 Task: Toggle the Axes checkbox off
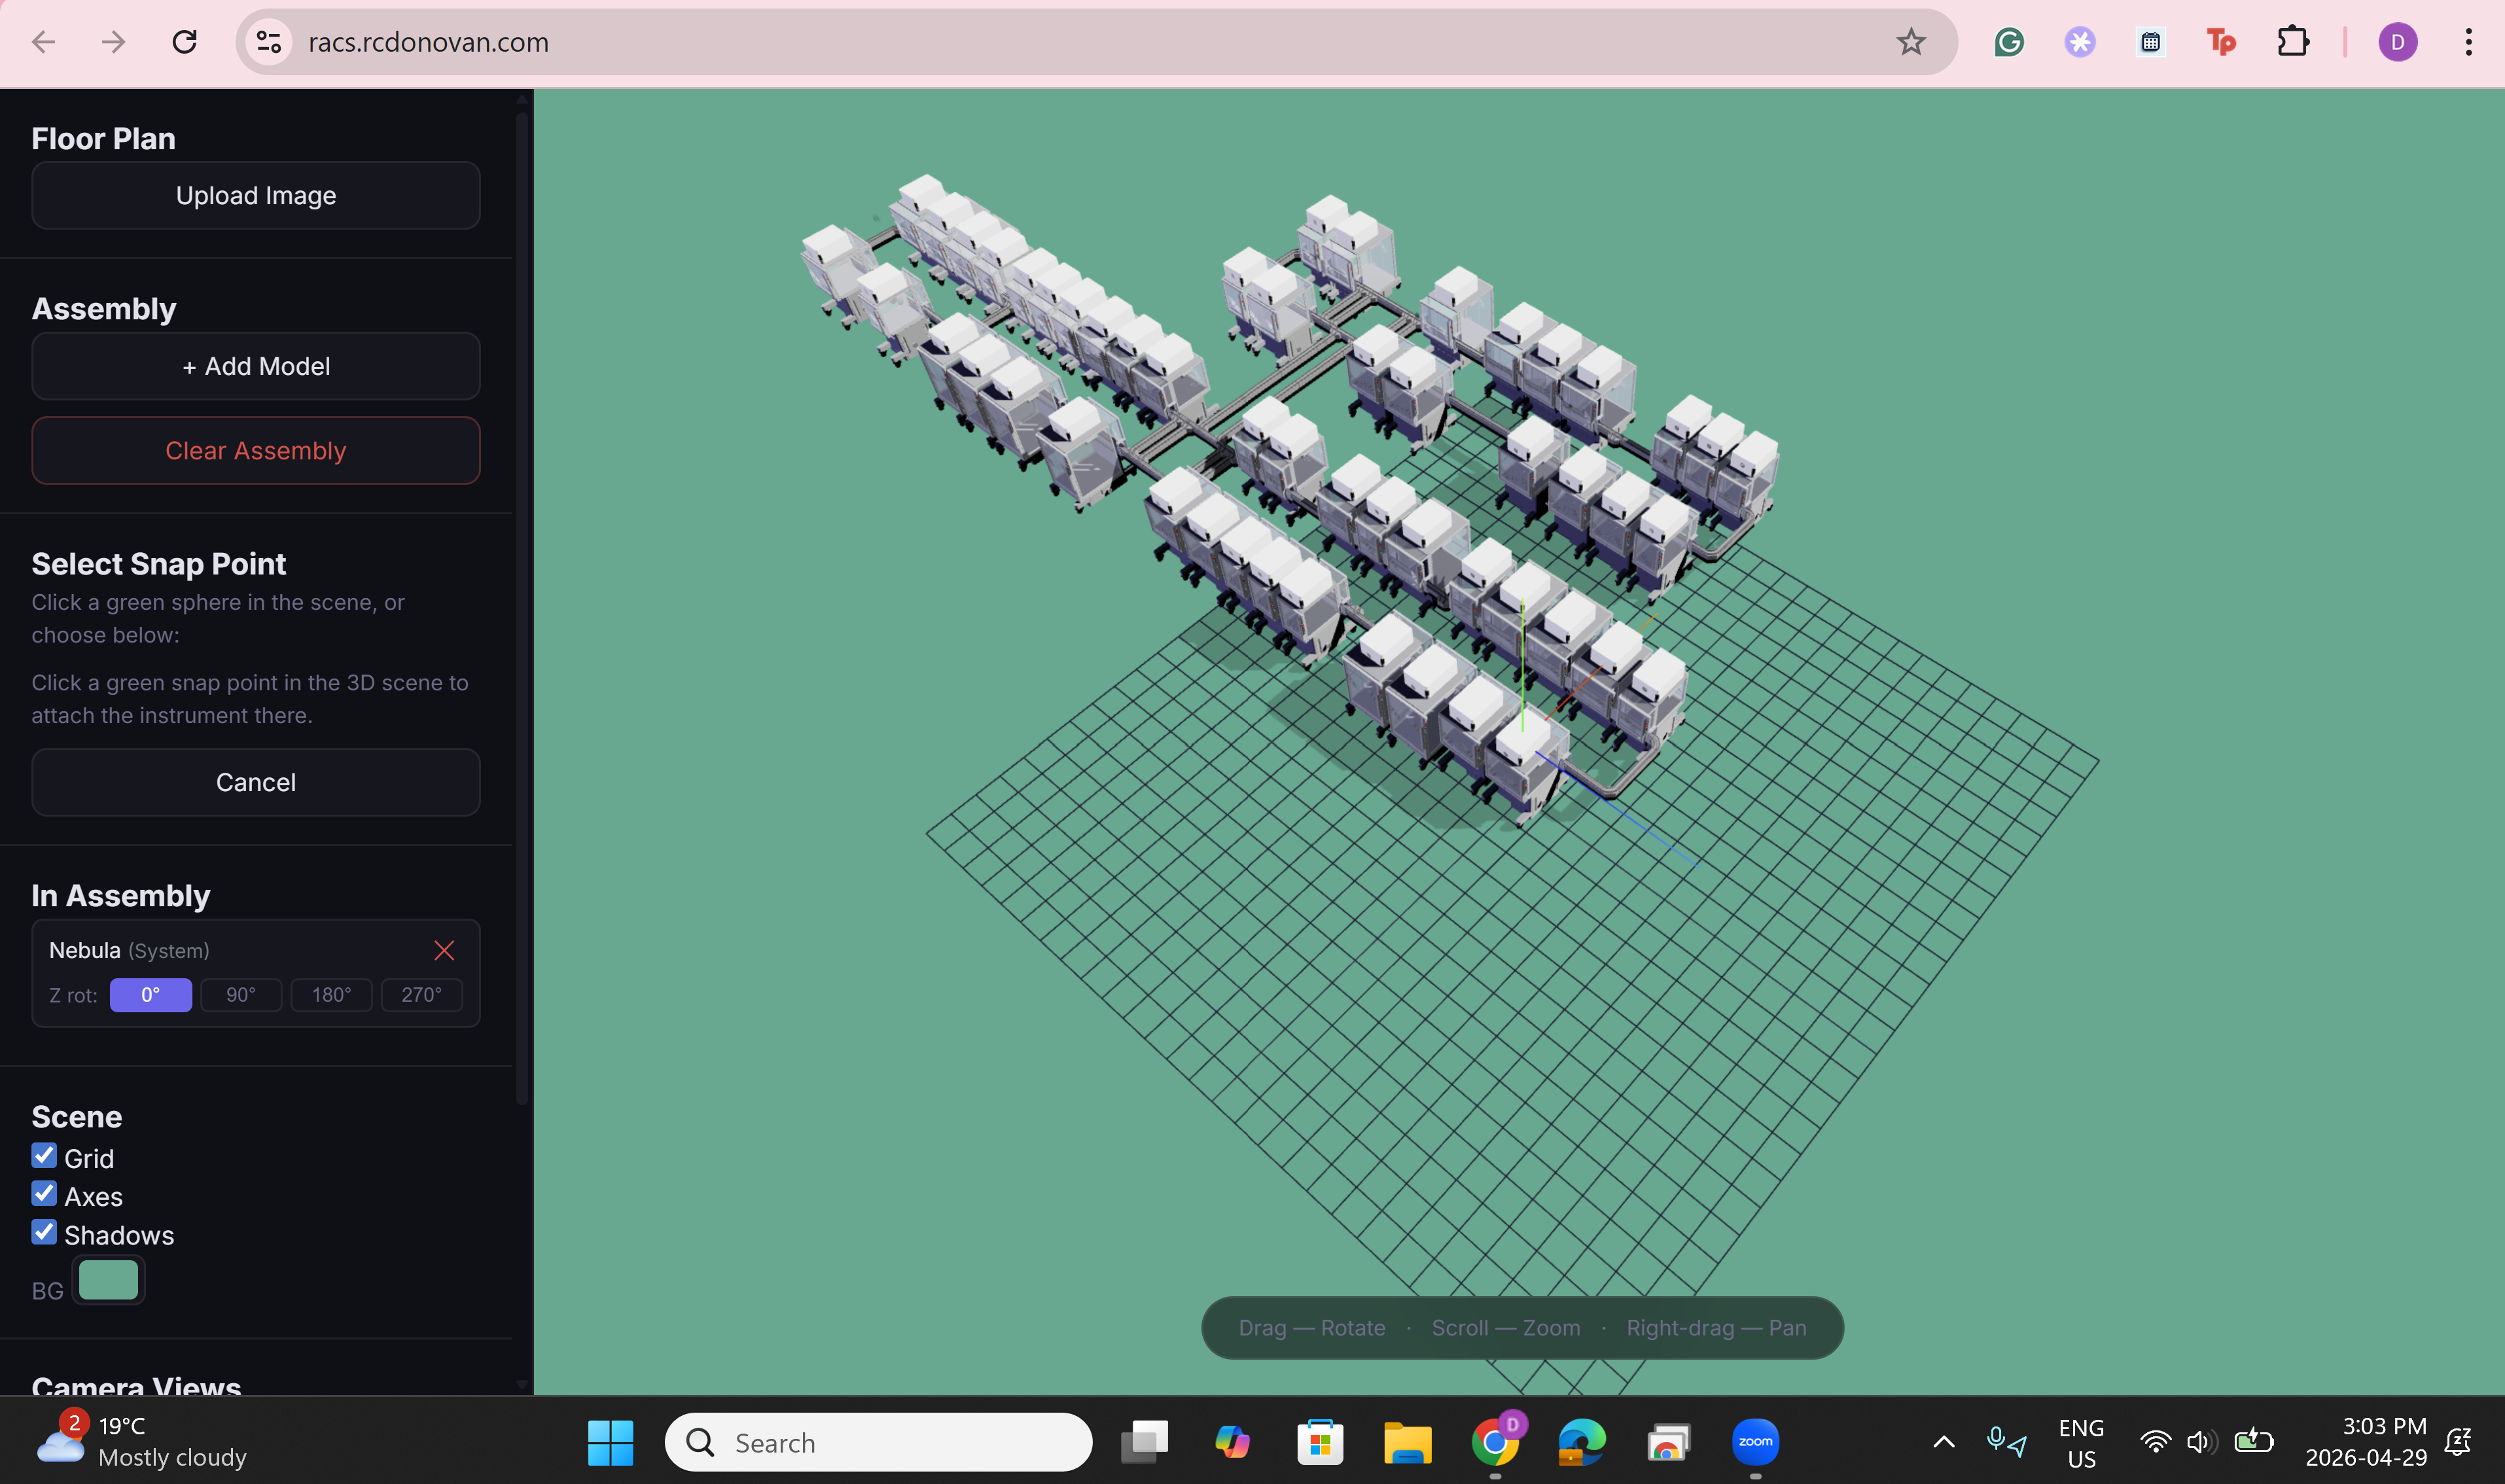pos(44,1194)
